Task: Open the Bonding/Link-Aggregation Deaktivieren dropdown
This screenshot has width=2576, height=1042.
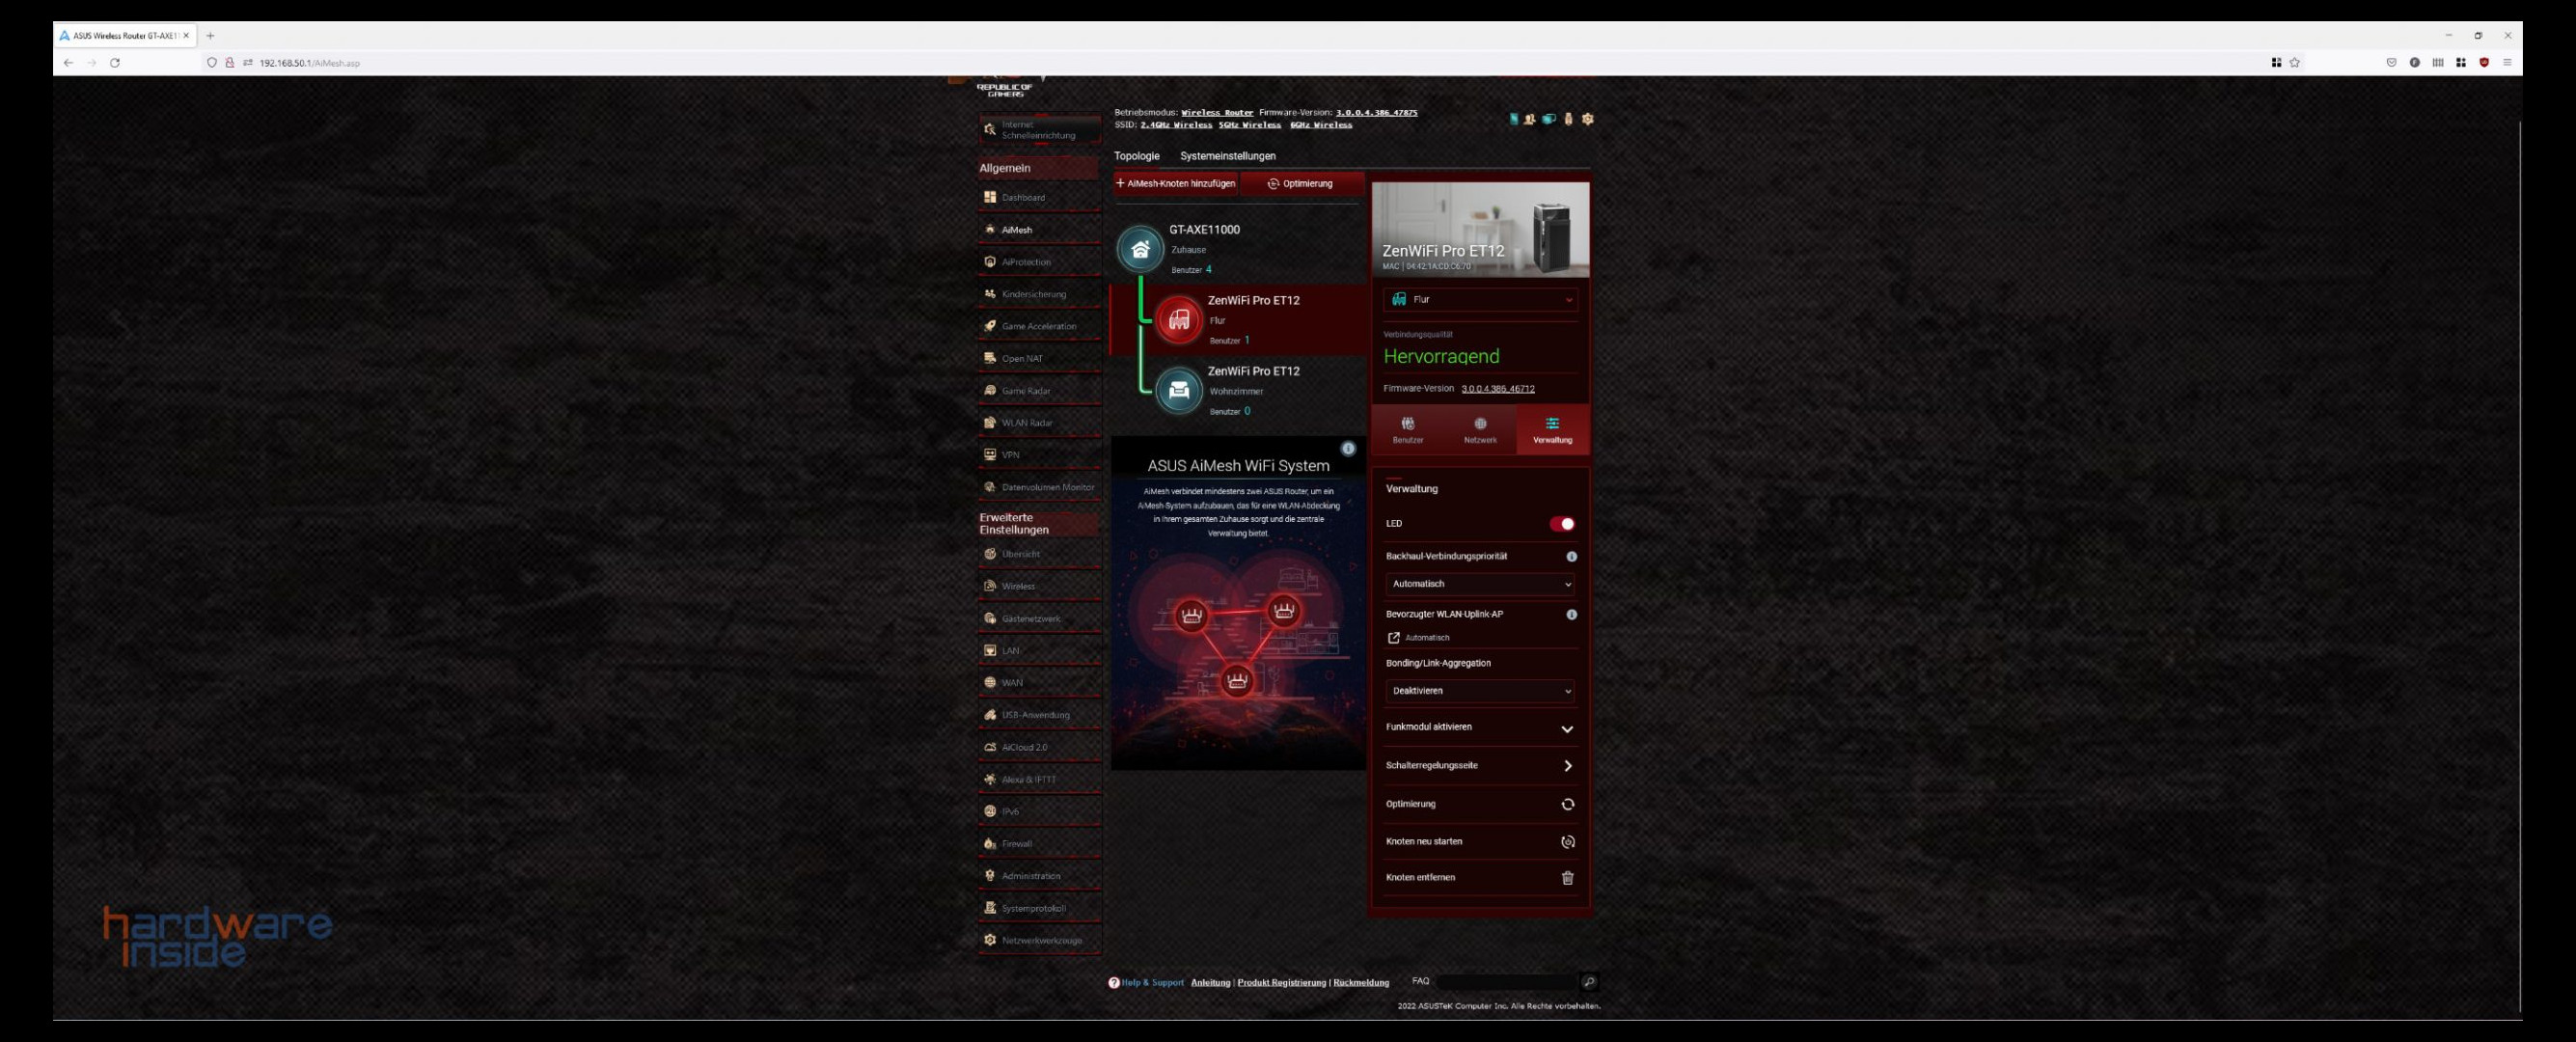Action: 1480,691
